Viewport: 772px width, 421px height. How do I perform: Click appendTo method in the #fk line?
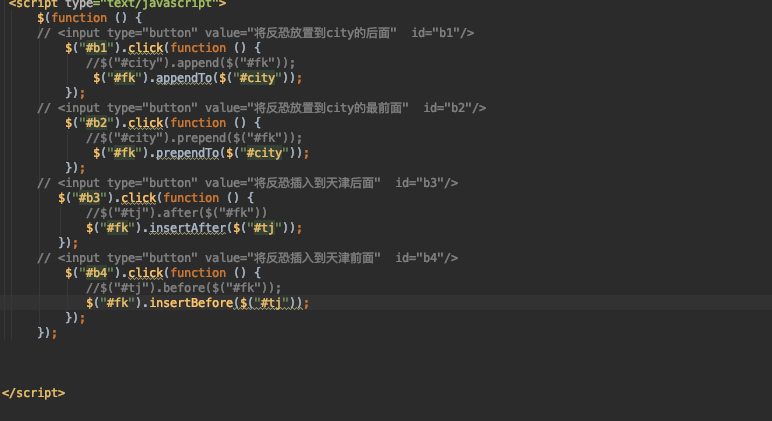(184, 78)
